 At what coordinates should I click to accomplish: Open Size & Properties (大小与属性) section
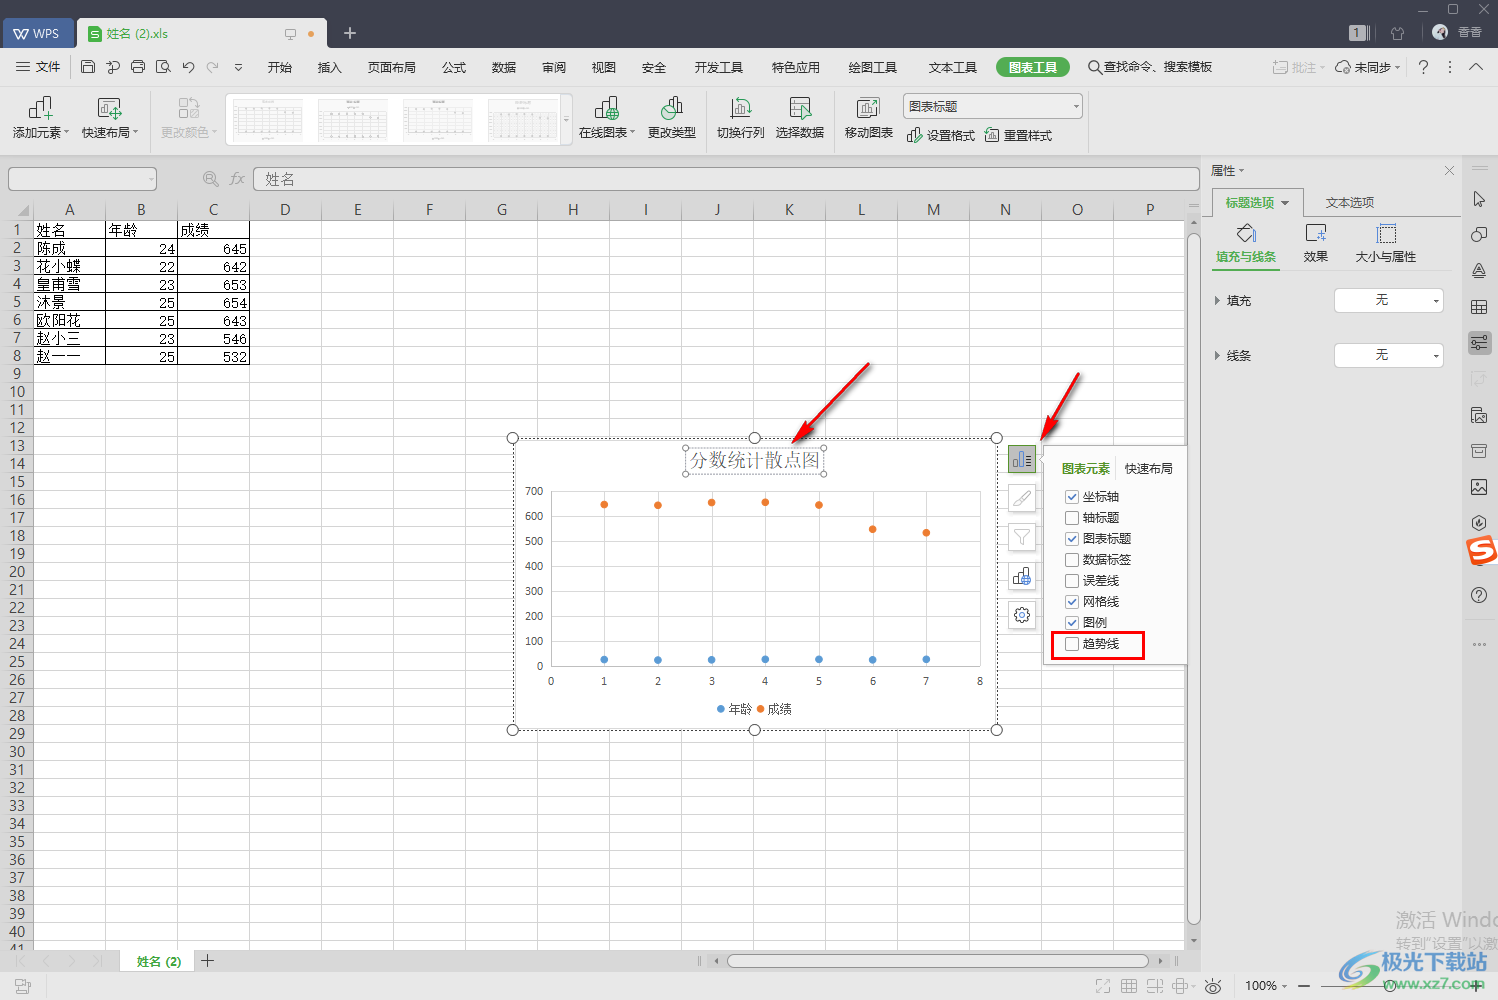tap(1385, 243)
